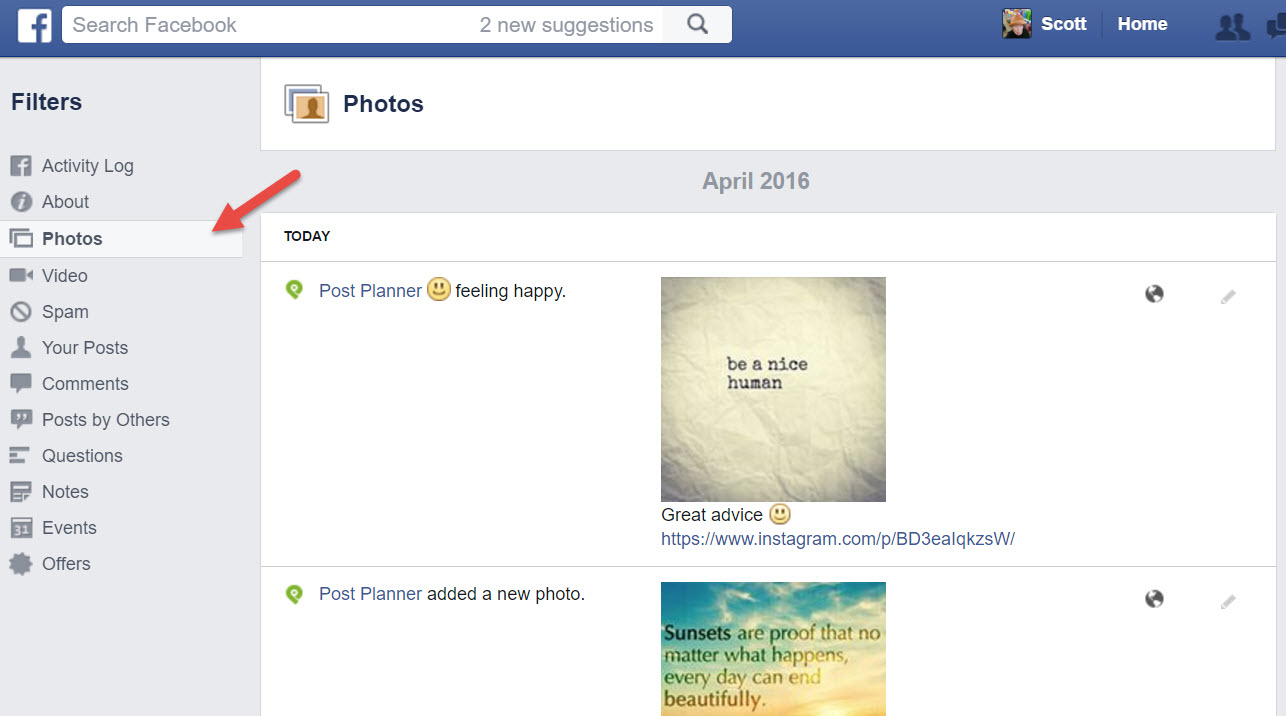
Task: Open the Post Planner profile link
Action: [x=370, y=290]
